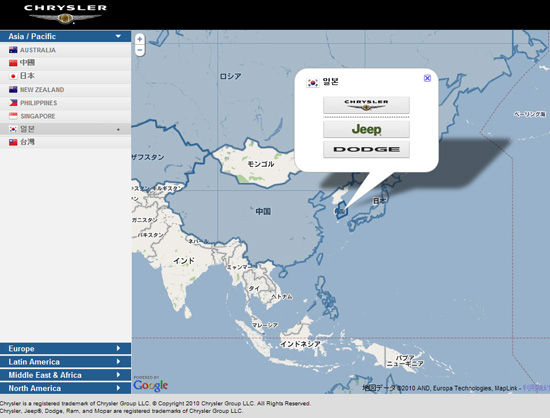Click the Singapore flag icon
The width and height of the screenshot is (550, 418).
tap(13, 116)
